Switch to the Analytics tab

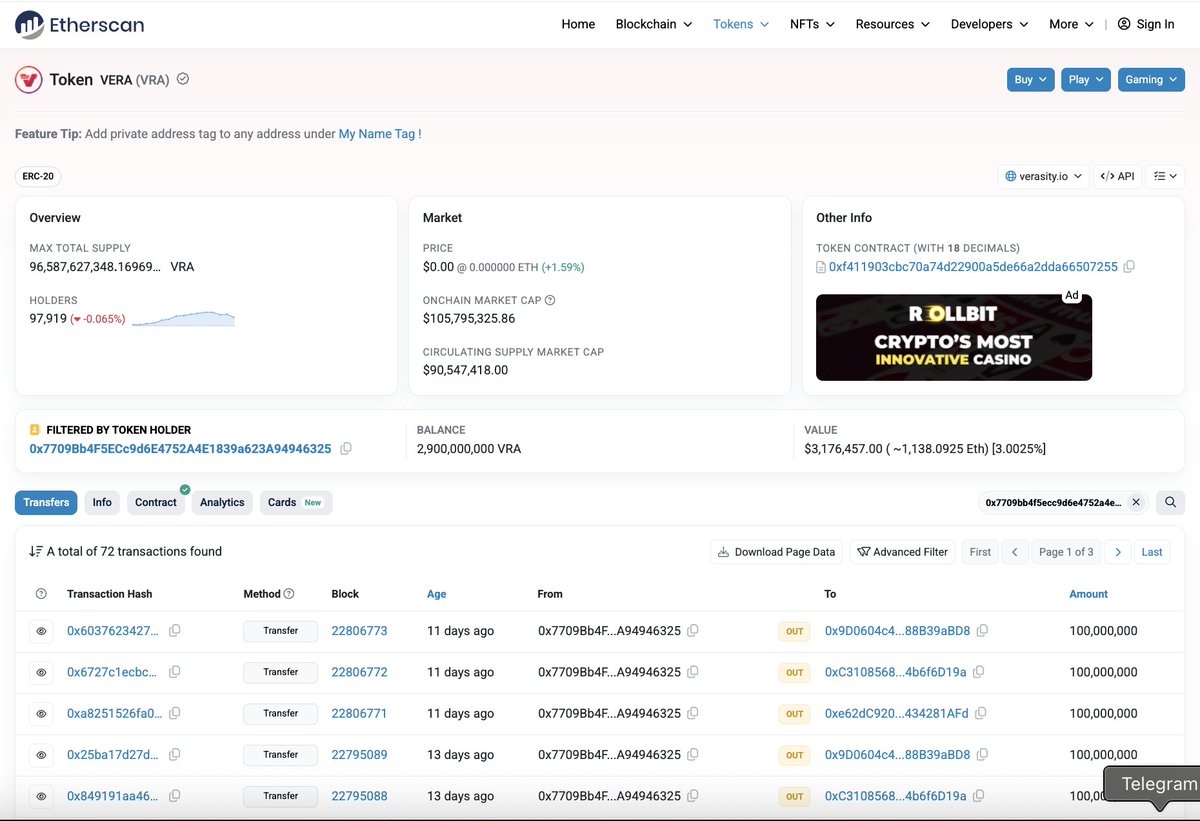click(x=222, y=502)
